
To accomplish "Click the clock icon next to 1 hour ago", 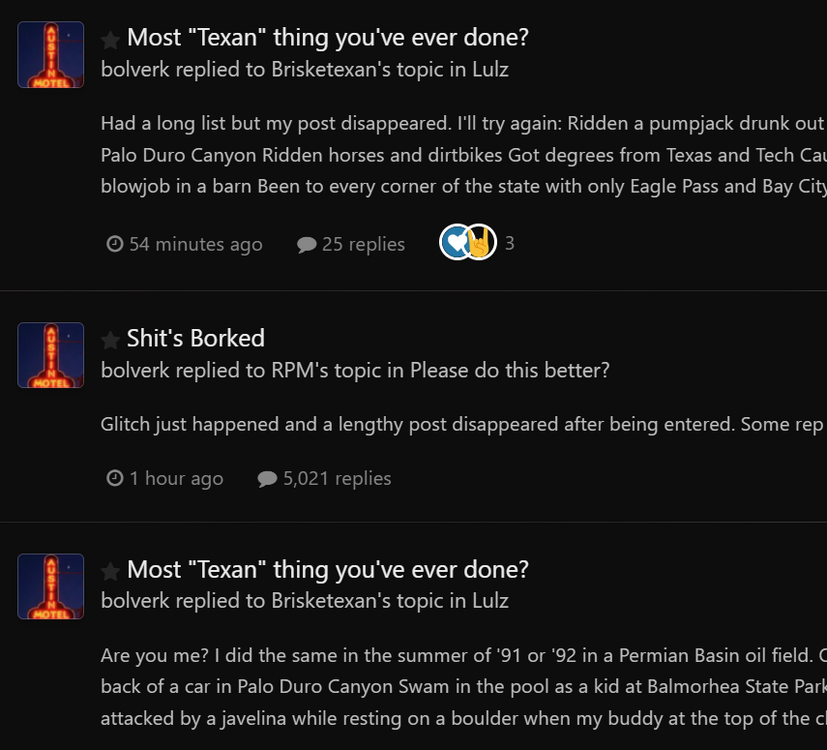I will [x=115, y=478].
